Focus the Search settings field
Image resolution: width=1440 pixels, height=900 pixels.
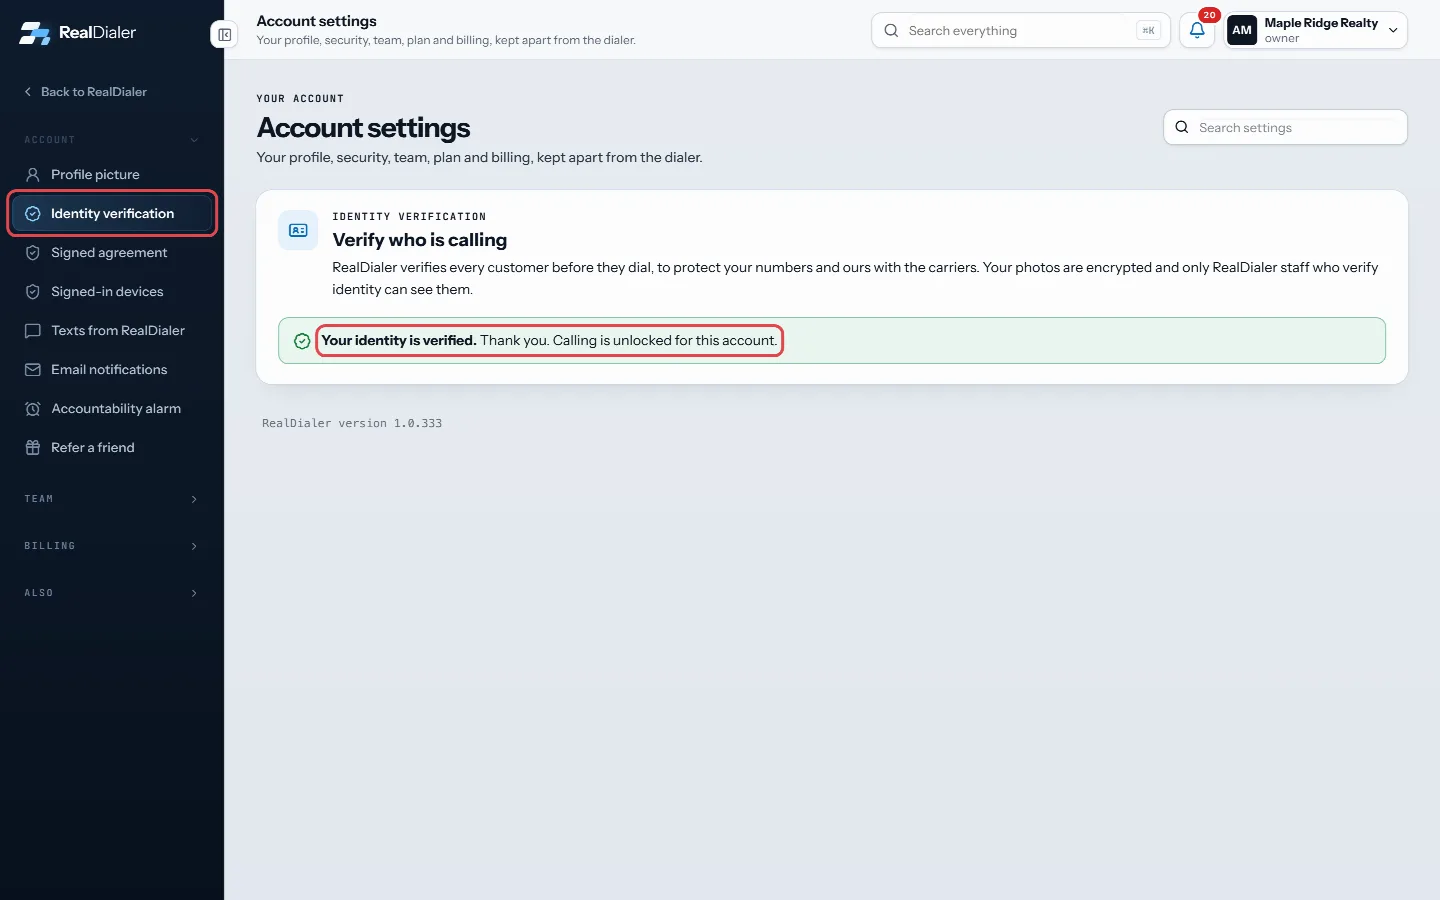(1285, 127)
